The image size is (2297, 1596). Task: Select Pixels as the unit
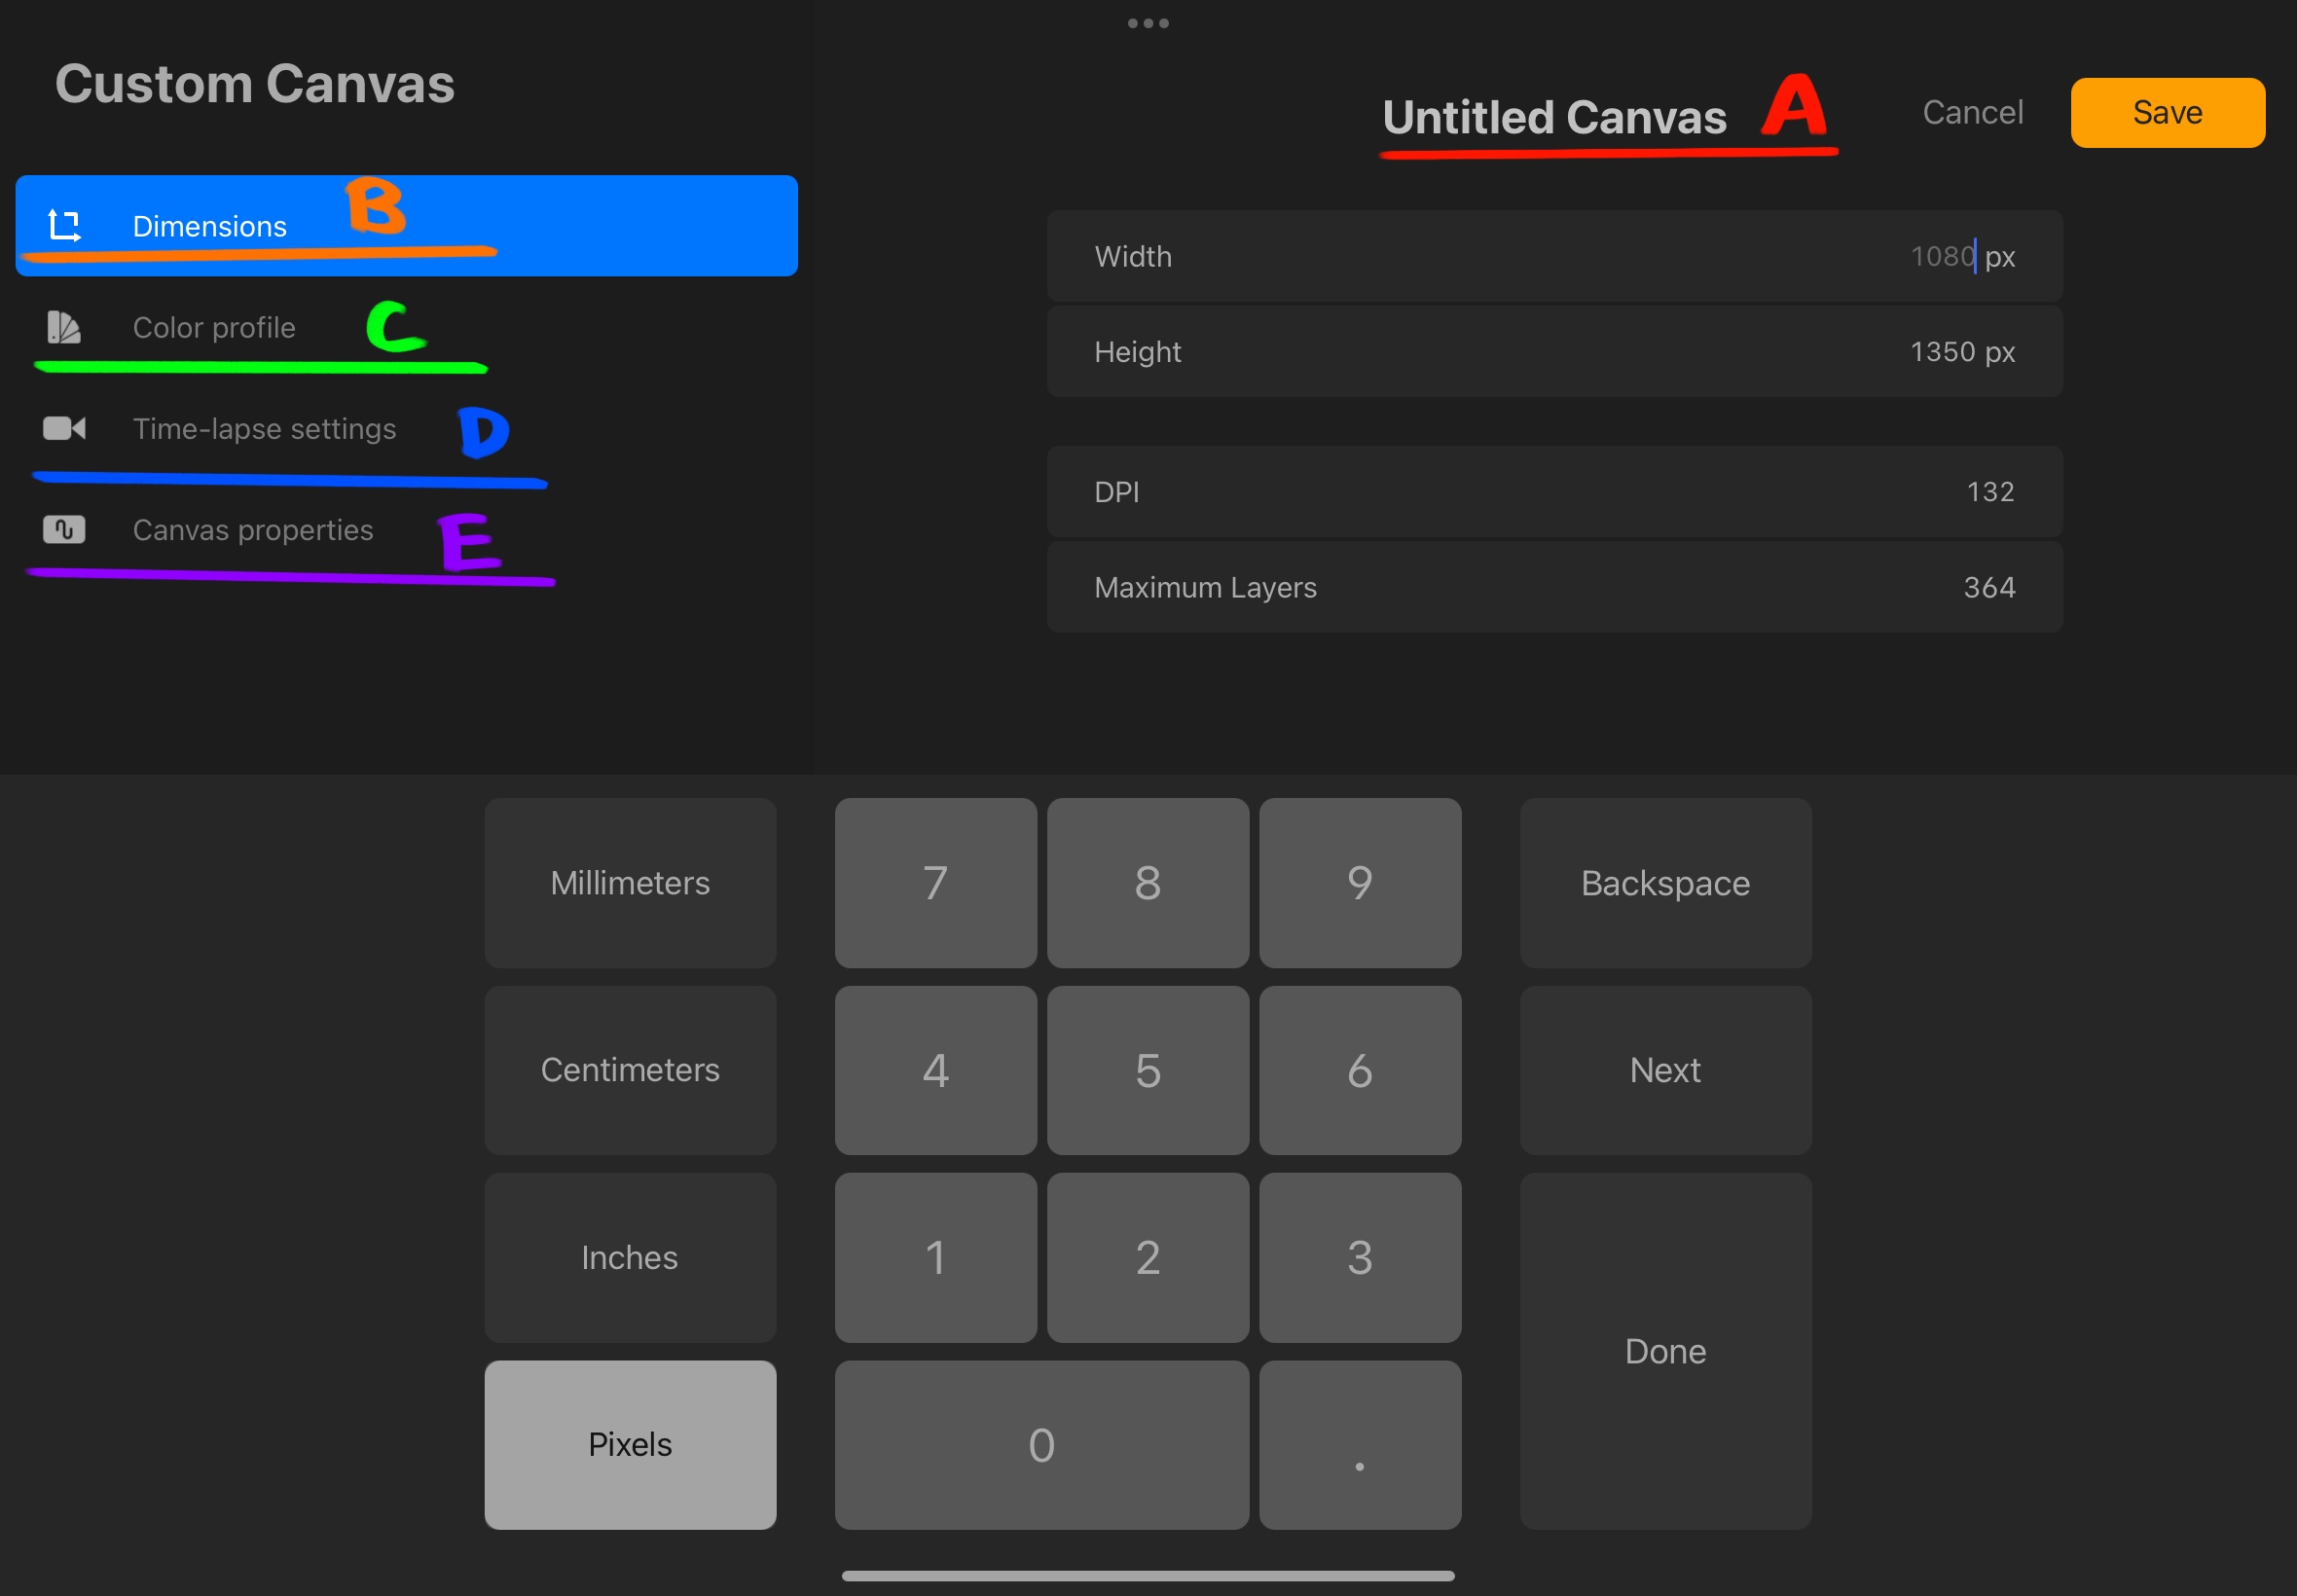point(630,1444)
